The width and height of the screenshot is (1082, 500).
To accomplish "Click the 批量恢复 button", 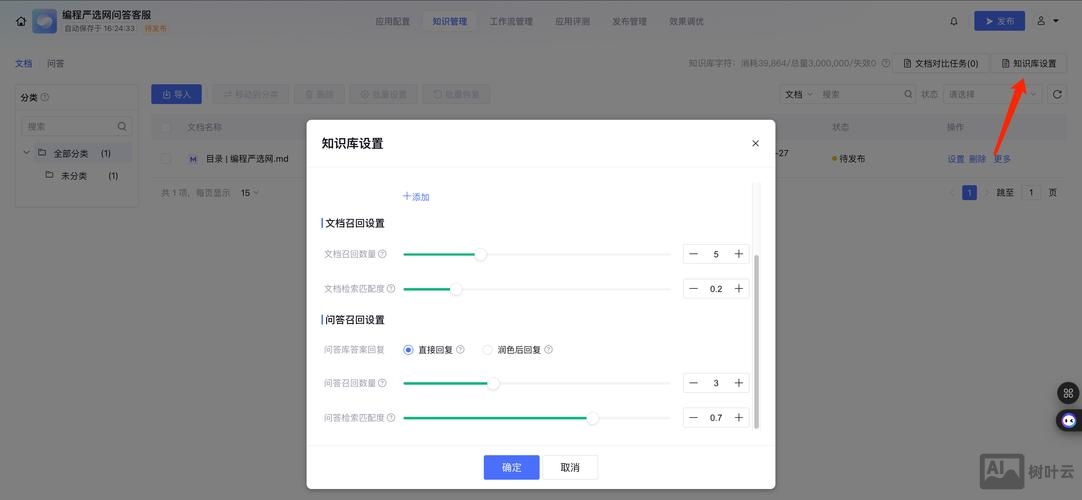I will coord(456,94).
